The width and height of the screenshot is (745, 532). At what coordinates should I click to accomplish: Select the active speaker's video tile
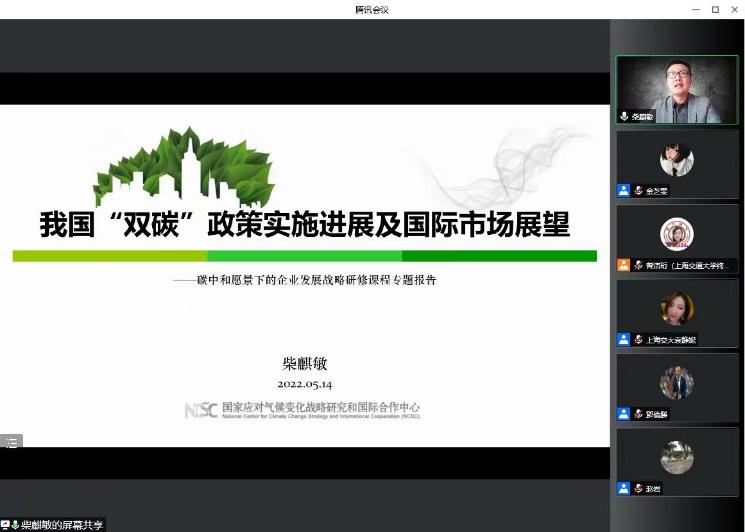(677, 88)
